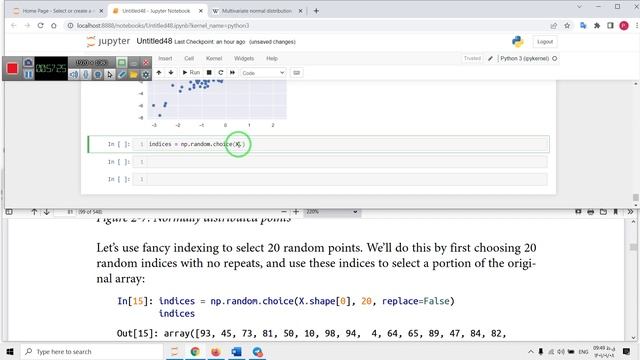
Task: Open the Cell menu
Action: pos(189,58)
